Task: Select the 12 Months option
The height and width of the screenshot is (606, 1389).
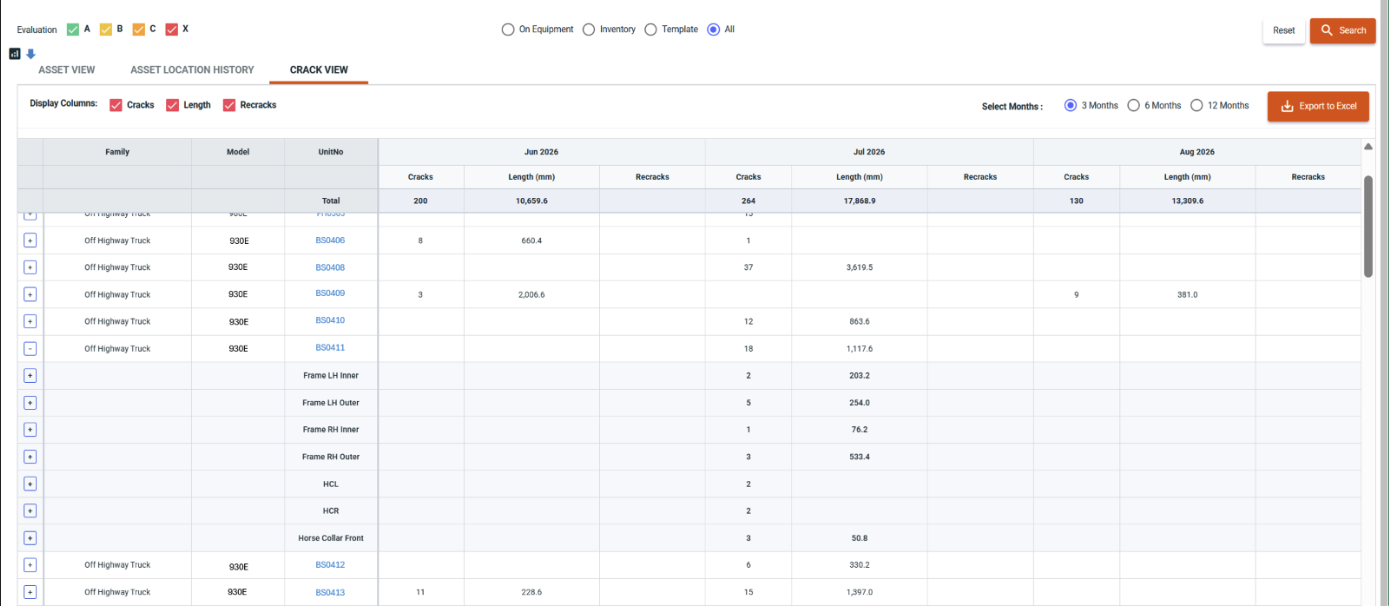Action: [1197, 105]
